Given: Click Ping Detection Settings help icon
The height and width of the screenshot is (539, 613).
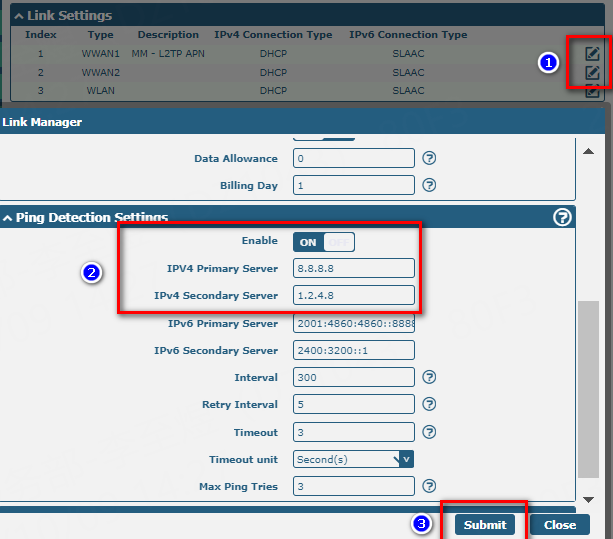Looking at the screenshot, I should 562,217.
